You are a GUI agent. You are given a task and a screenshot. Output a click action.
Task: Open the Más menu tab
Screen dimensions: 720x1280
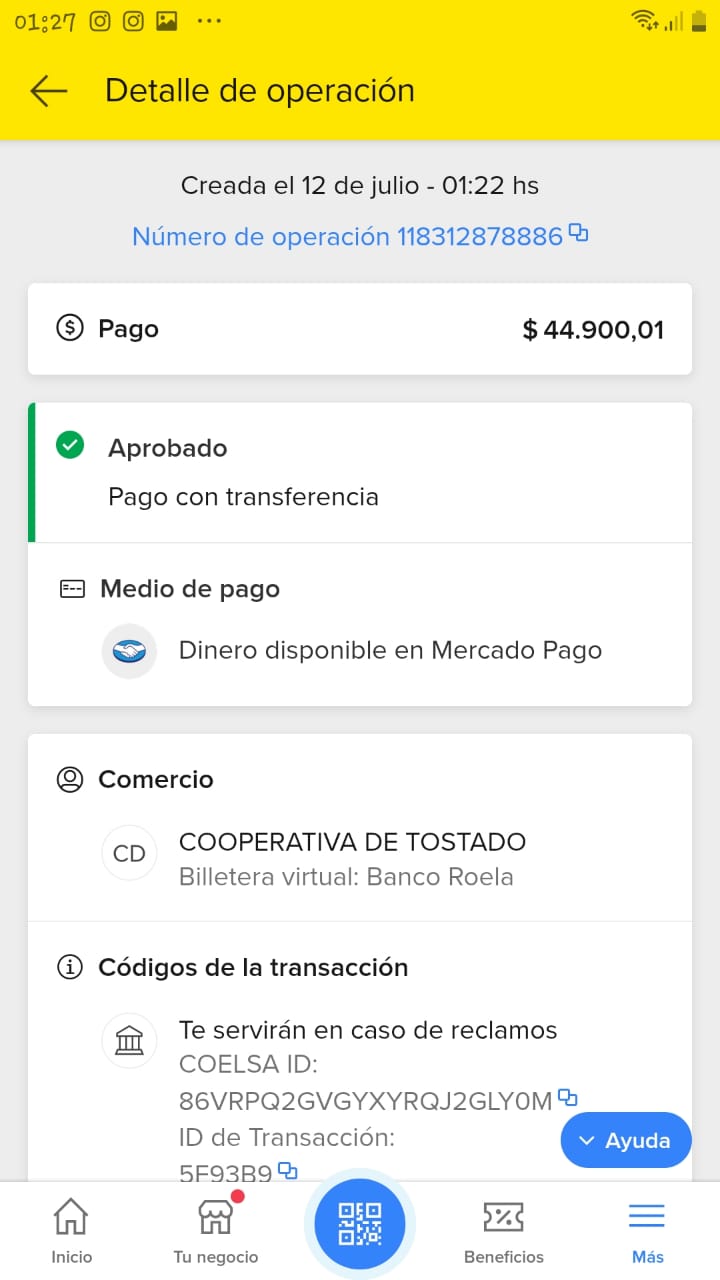coord(647,1231)
